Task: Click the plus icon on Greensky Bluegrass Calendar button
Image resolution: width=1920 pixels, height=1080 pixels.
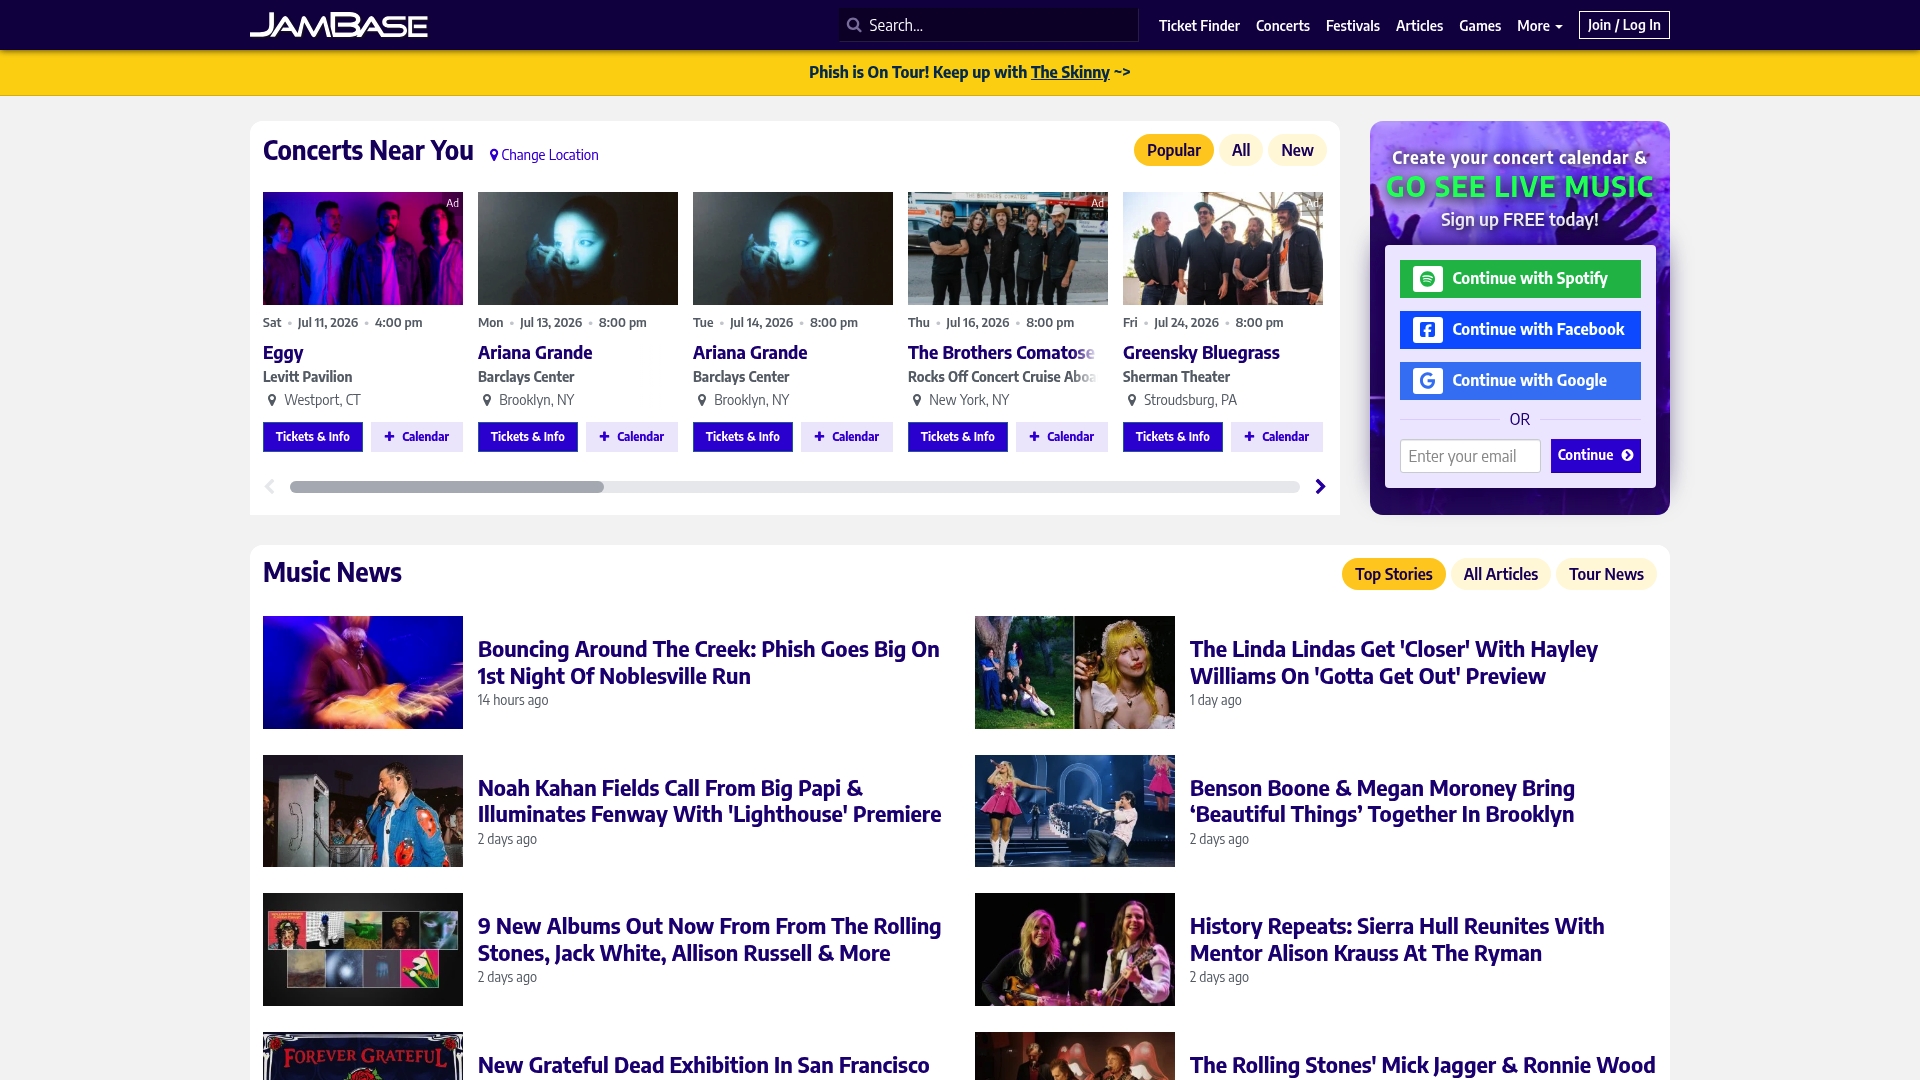Action: point(1249,437)
